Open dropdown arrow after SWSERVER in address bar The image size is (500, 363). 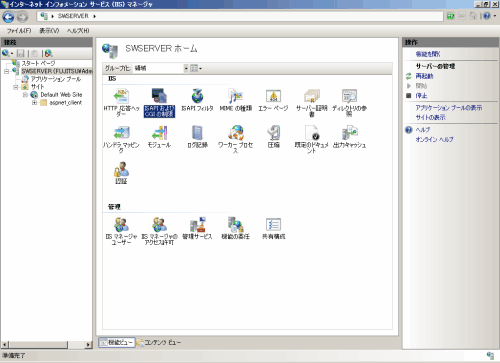(x=94, y=16)
